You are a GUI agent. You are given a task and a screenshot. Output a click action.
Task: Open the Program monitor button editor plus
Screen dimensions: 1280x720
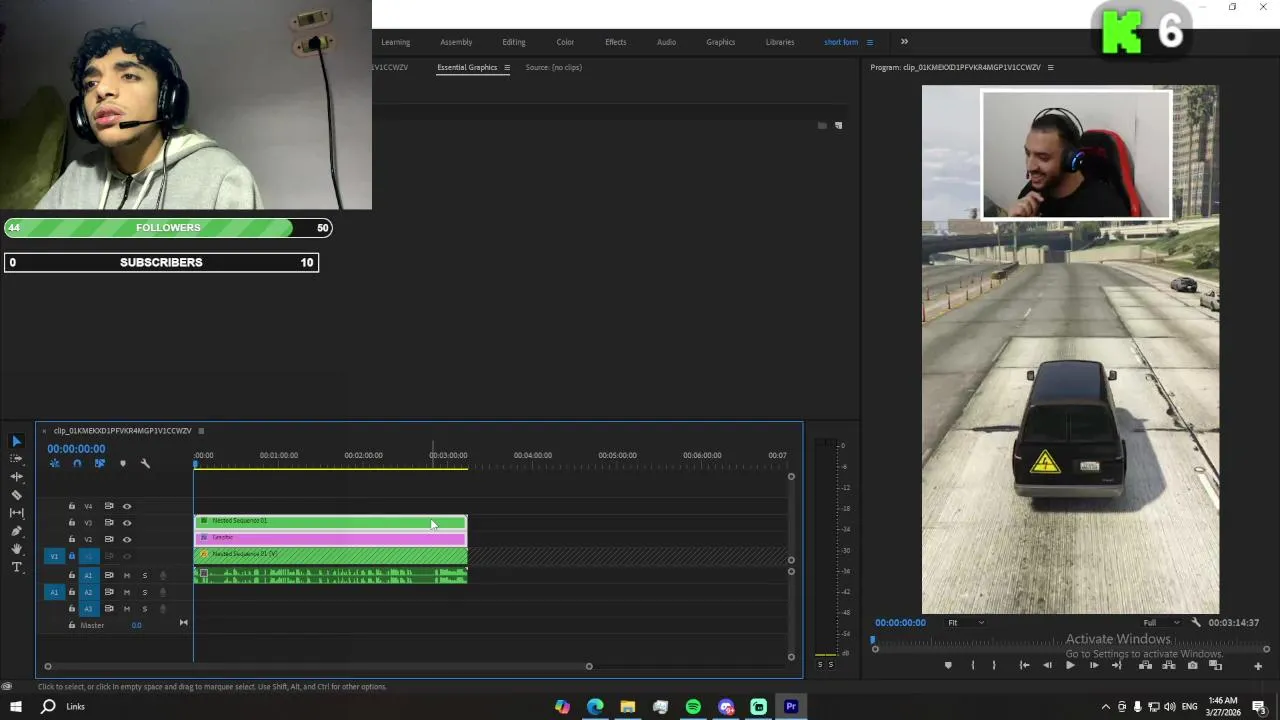(1258, 666)
